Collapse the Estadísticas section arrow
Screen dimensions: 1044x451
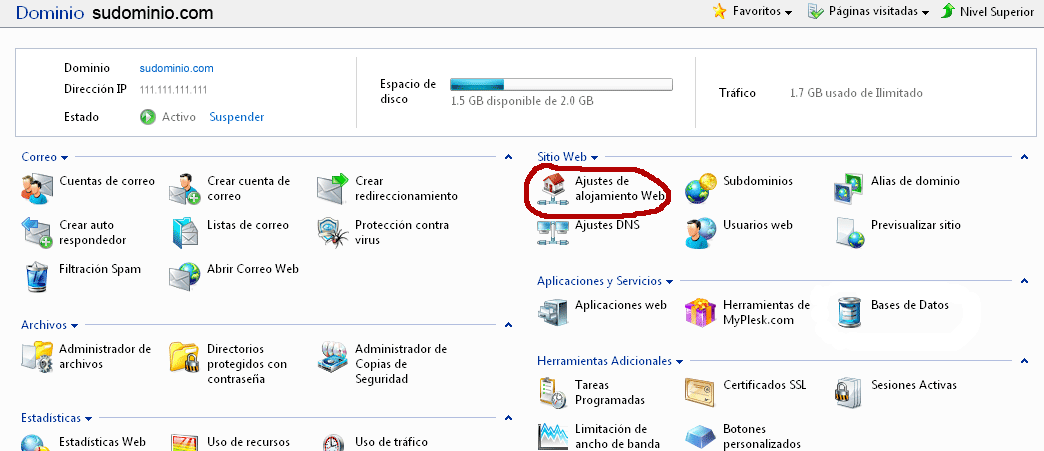tap(508, 419)
